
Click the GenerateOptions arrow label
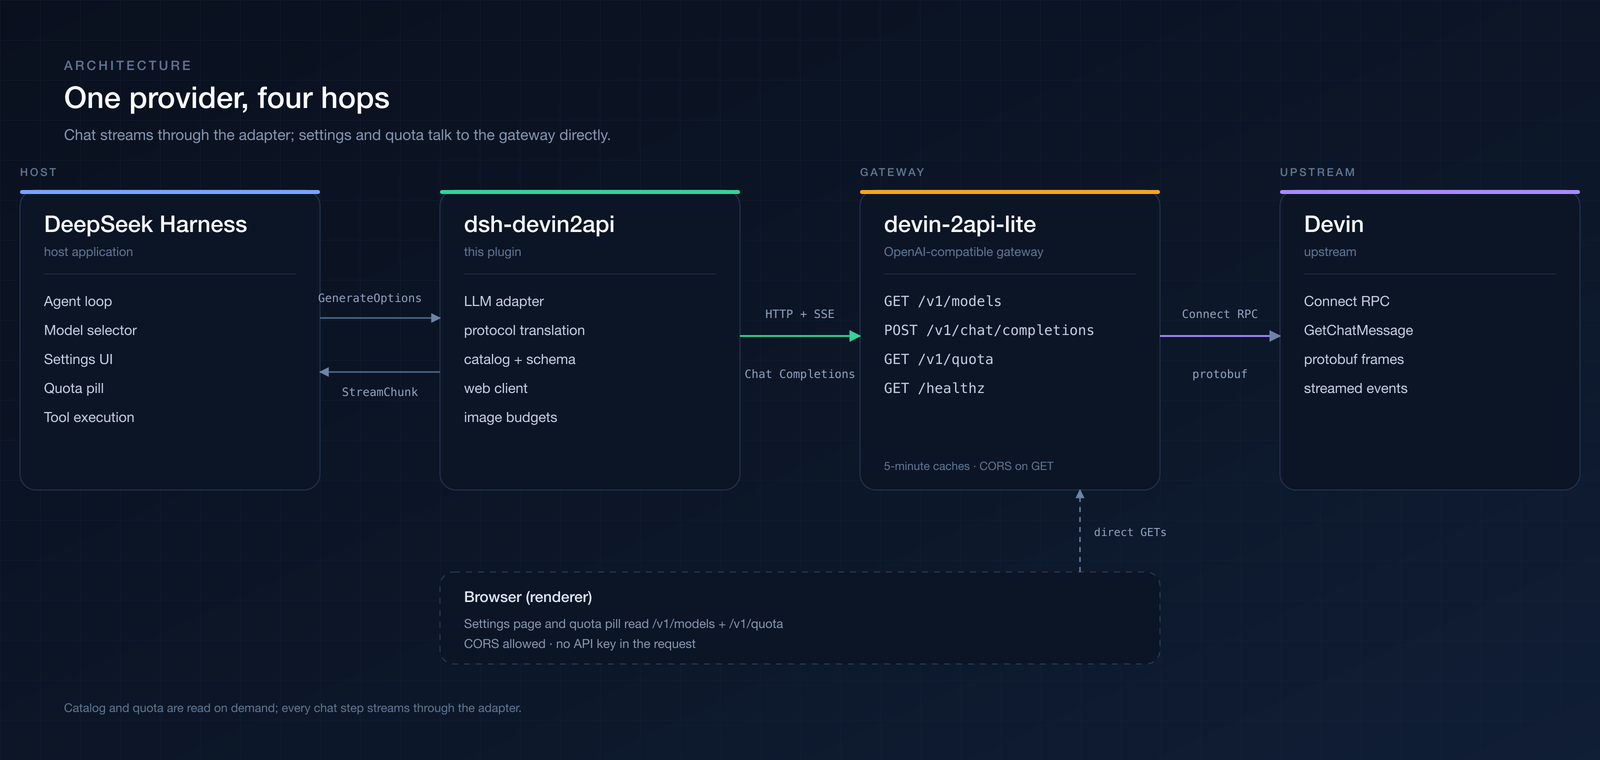click(370, 298)
